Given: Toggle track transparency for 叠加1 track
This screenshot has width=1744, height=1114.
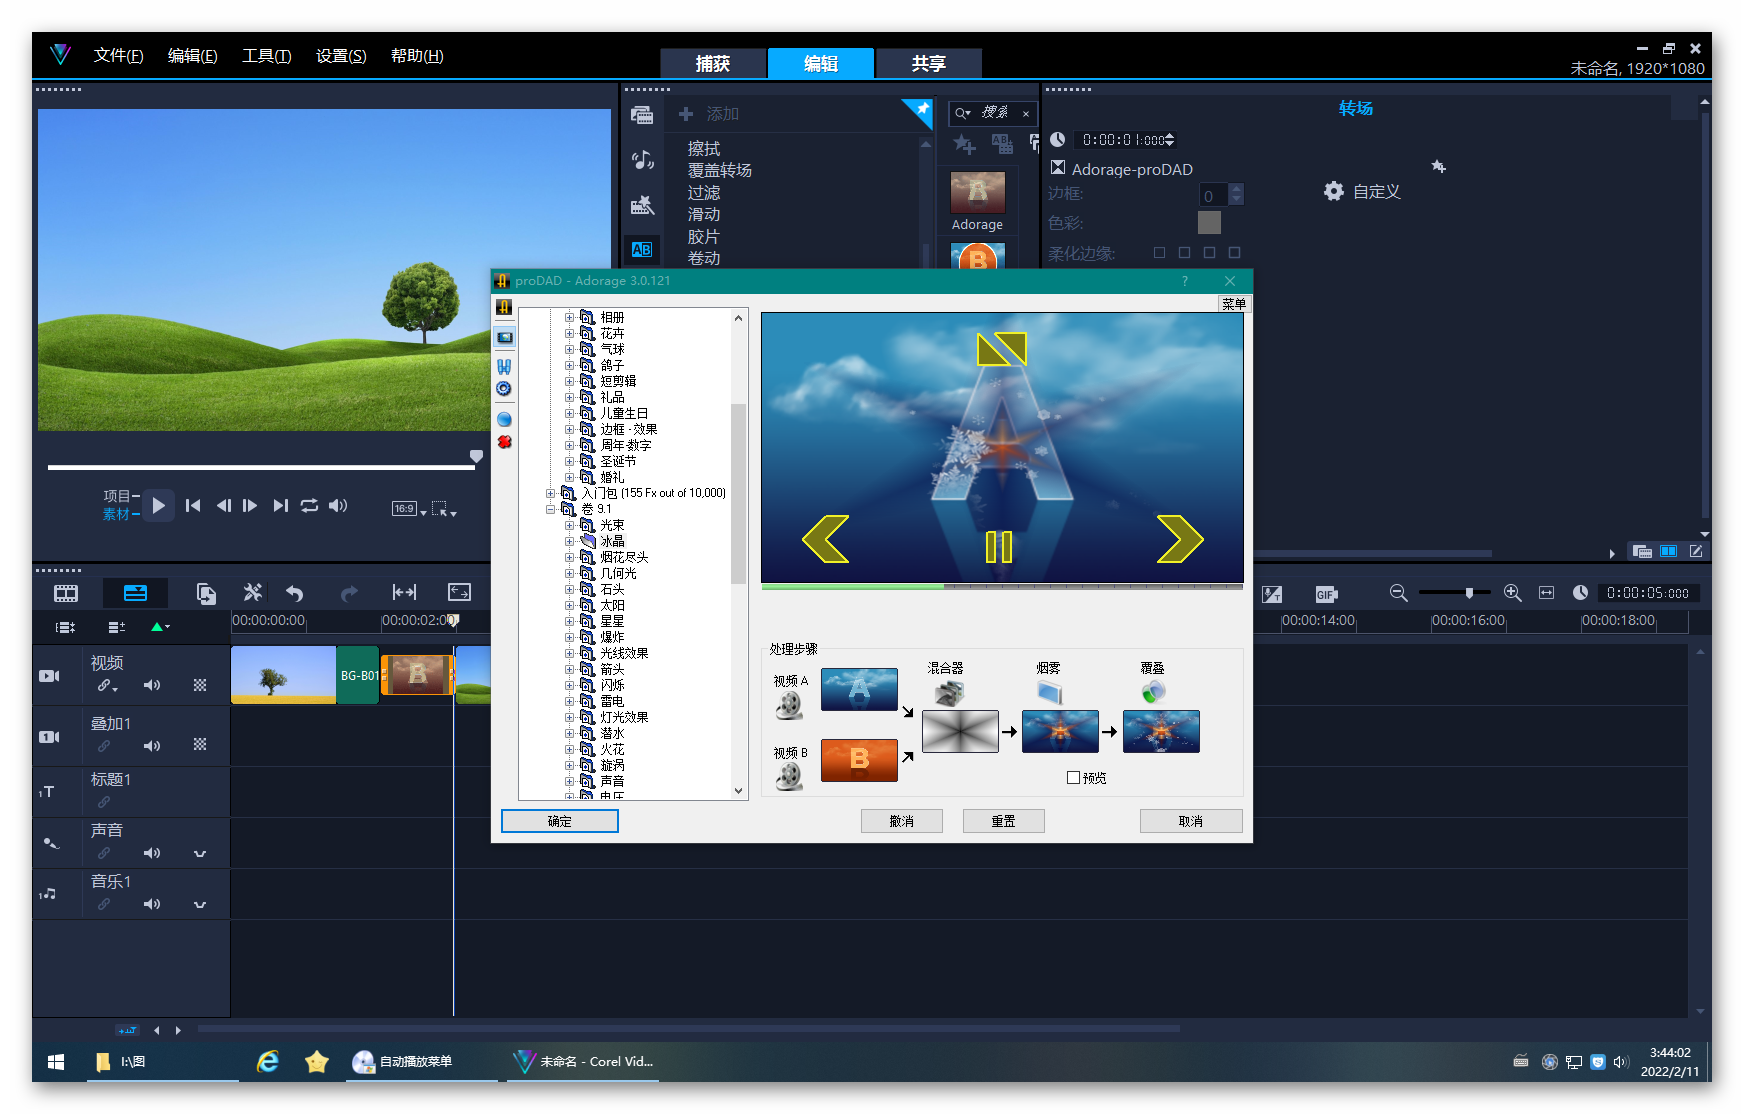Looking at the screenshot, I should (200, 745).
